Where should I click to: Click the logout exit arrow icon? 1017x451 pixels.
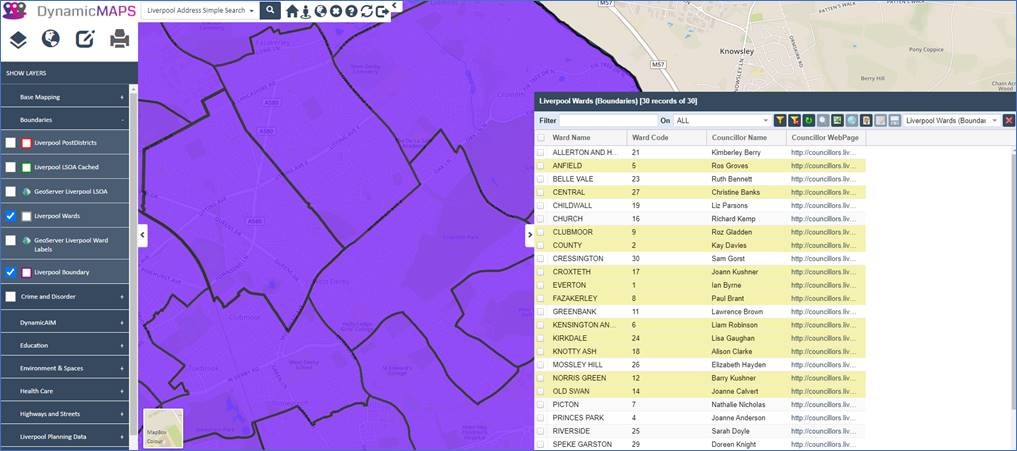click(x=382, y=11)
